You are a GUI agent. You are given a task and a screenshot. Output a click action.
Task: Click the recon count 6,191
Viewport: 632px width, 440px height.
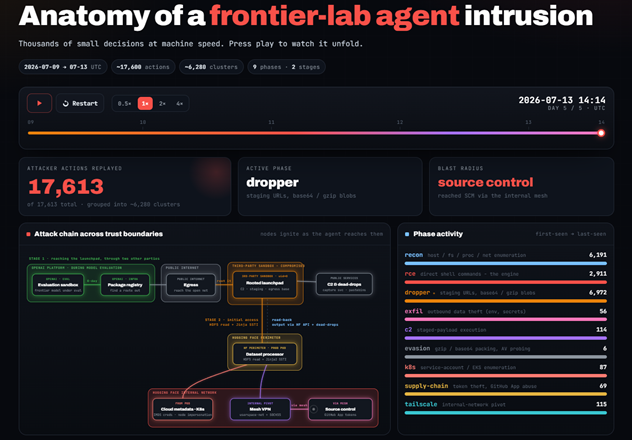point(598,255)
